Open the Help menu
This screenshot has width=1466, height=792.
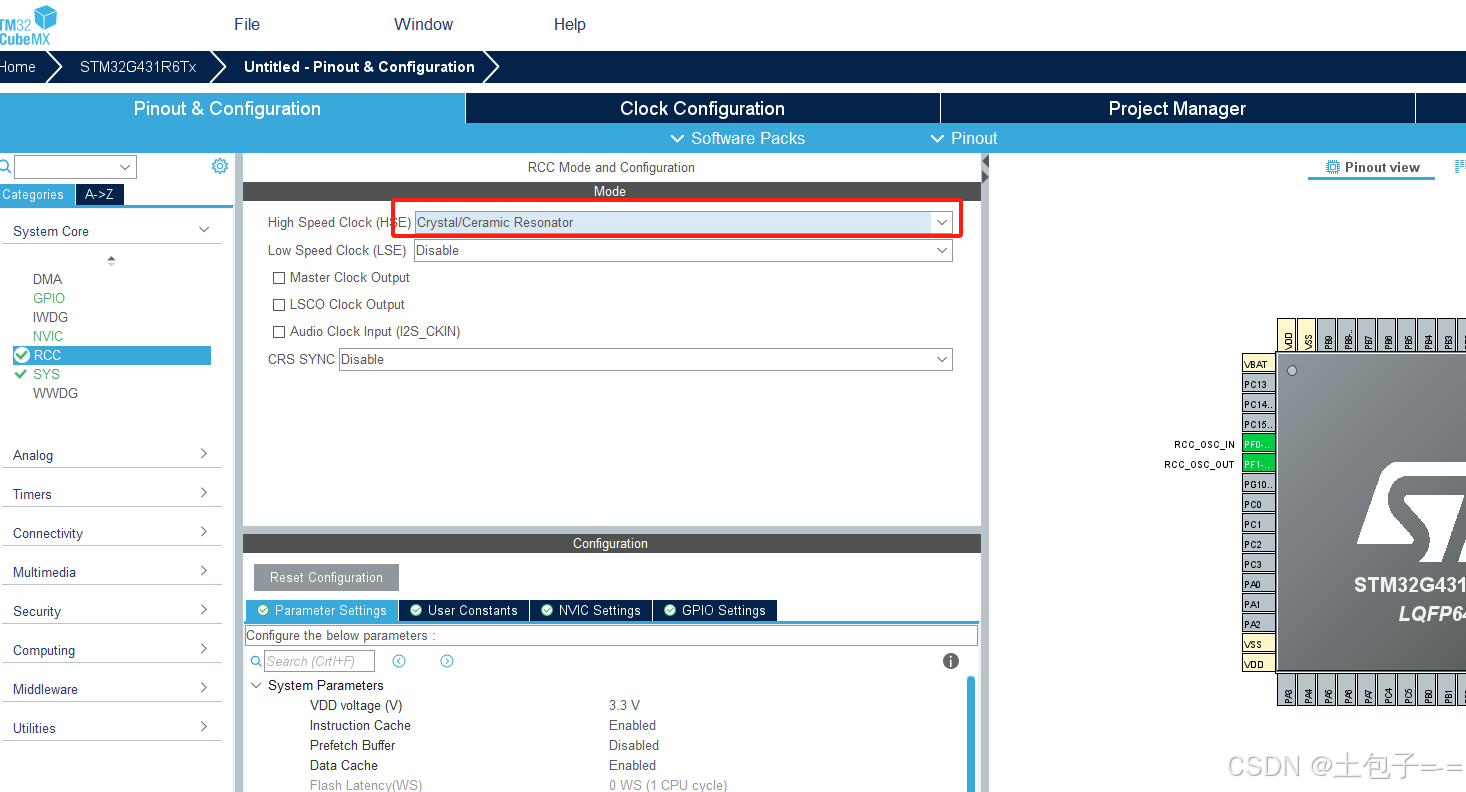coord(570,24)
